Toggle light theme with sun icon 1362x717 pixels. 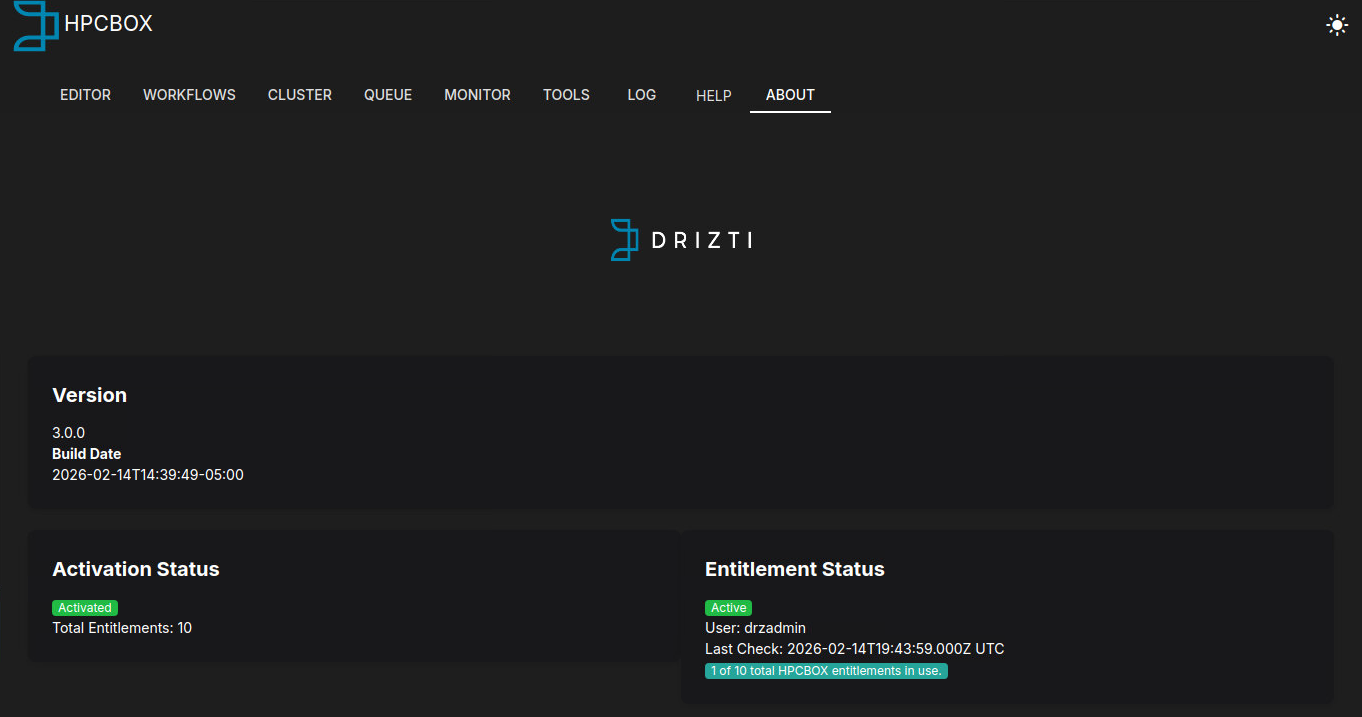tap(1337, 25)
